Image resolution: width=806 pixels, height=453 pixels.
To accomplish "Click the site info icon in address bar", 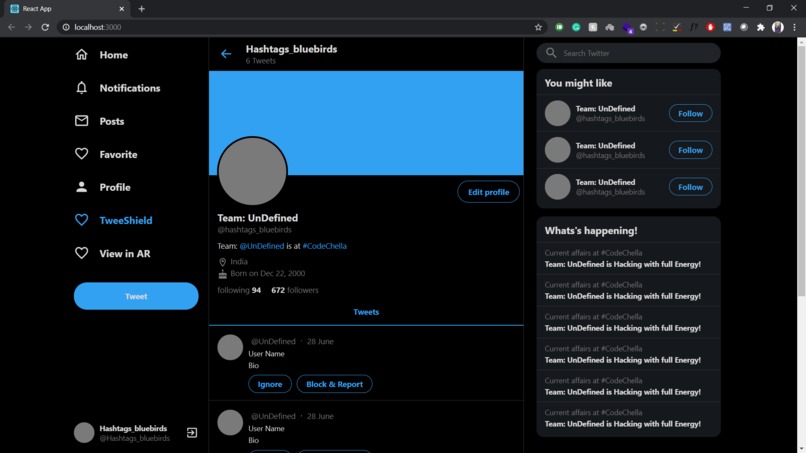I will tap(66, 27).
